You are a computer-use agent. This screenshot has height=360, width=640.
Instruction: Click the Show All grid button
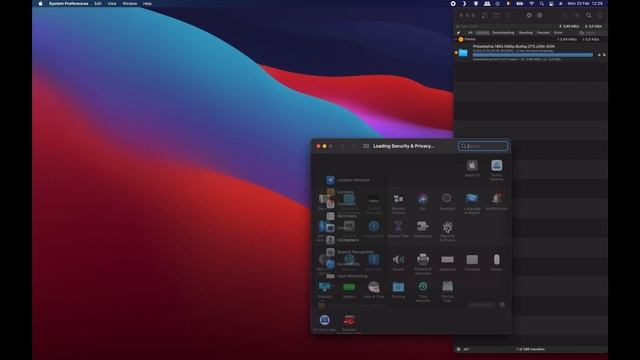pos(366,146)
